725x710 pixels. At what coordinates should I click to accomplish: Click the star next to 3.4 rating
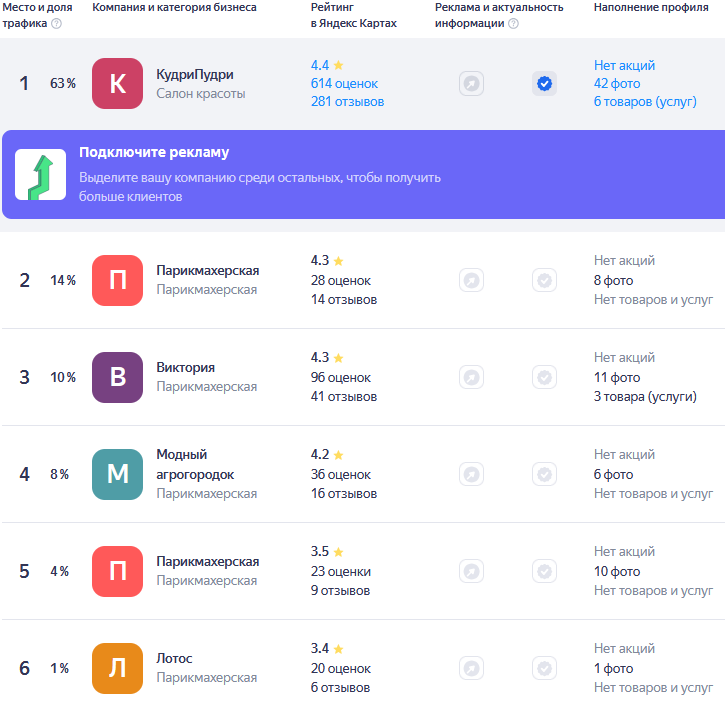coord(338,649)
